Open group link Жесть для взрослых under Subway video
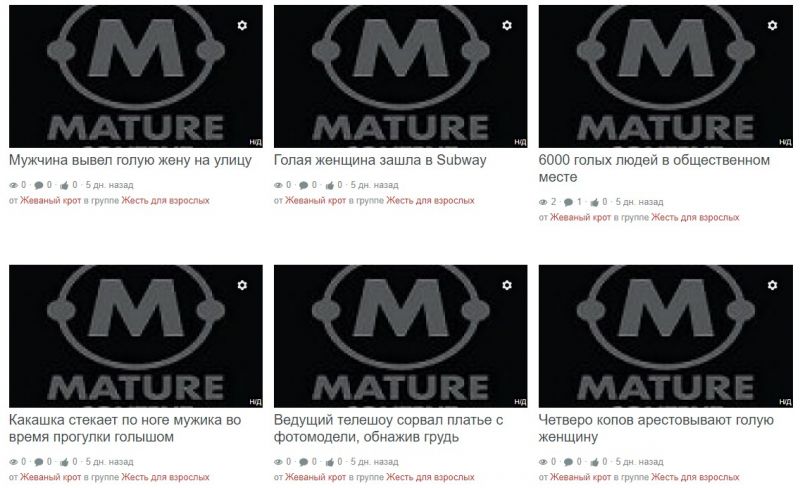The height and width of the screenshot is (488, 800). tap(430, 201)
